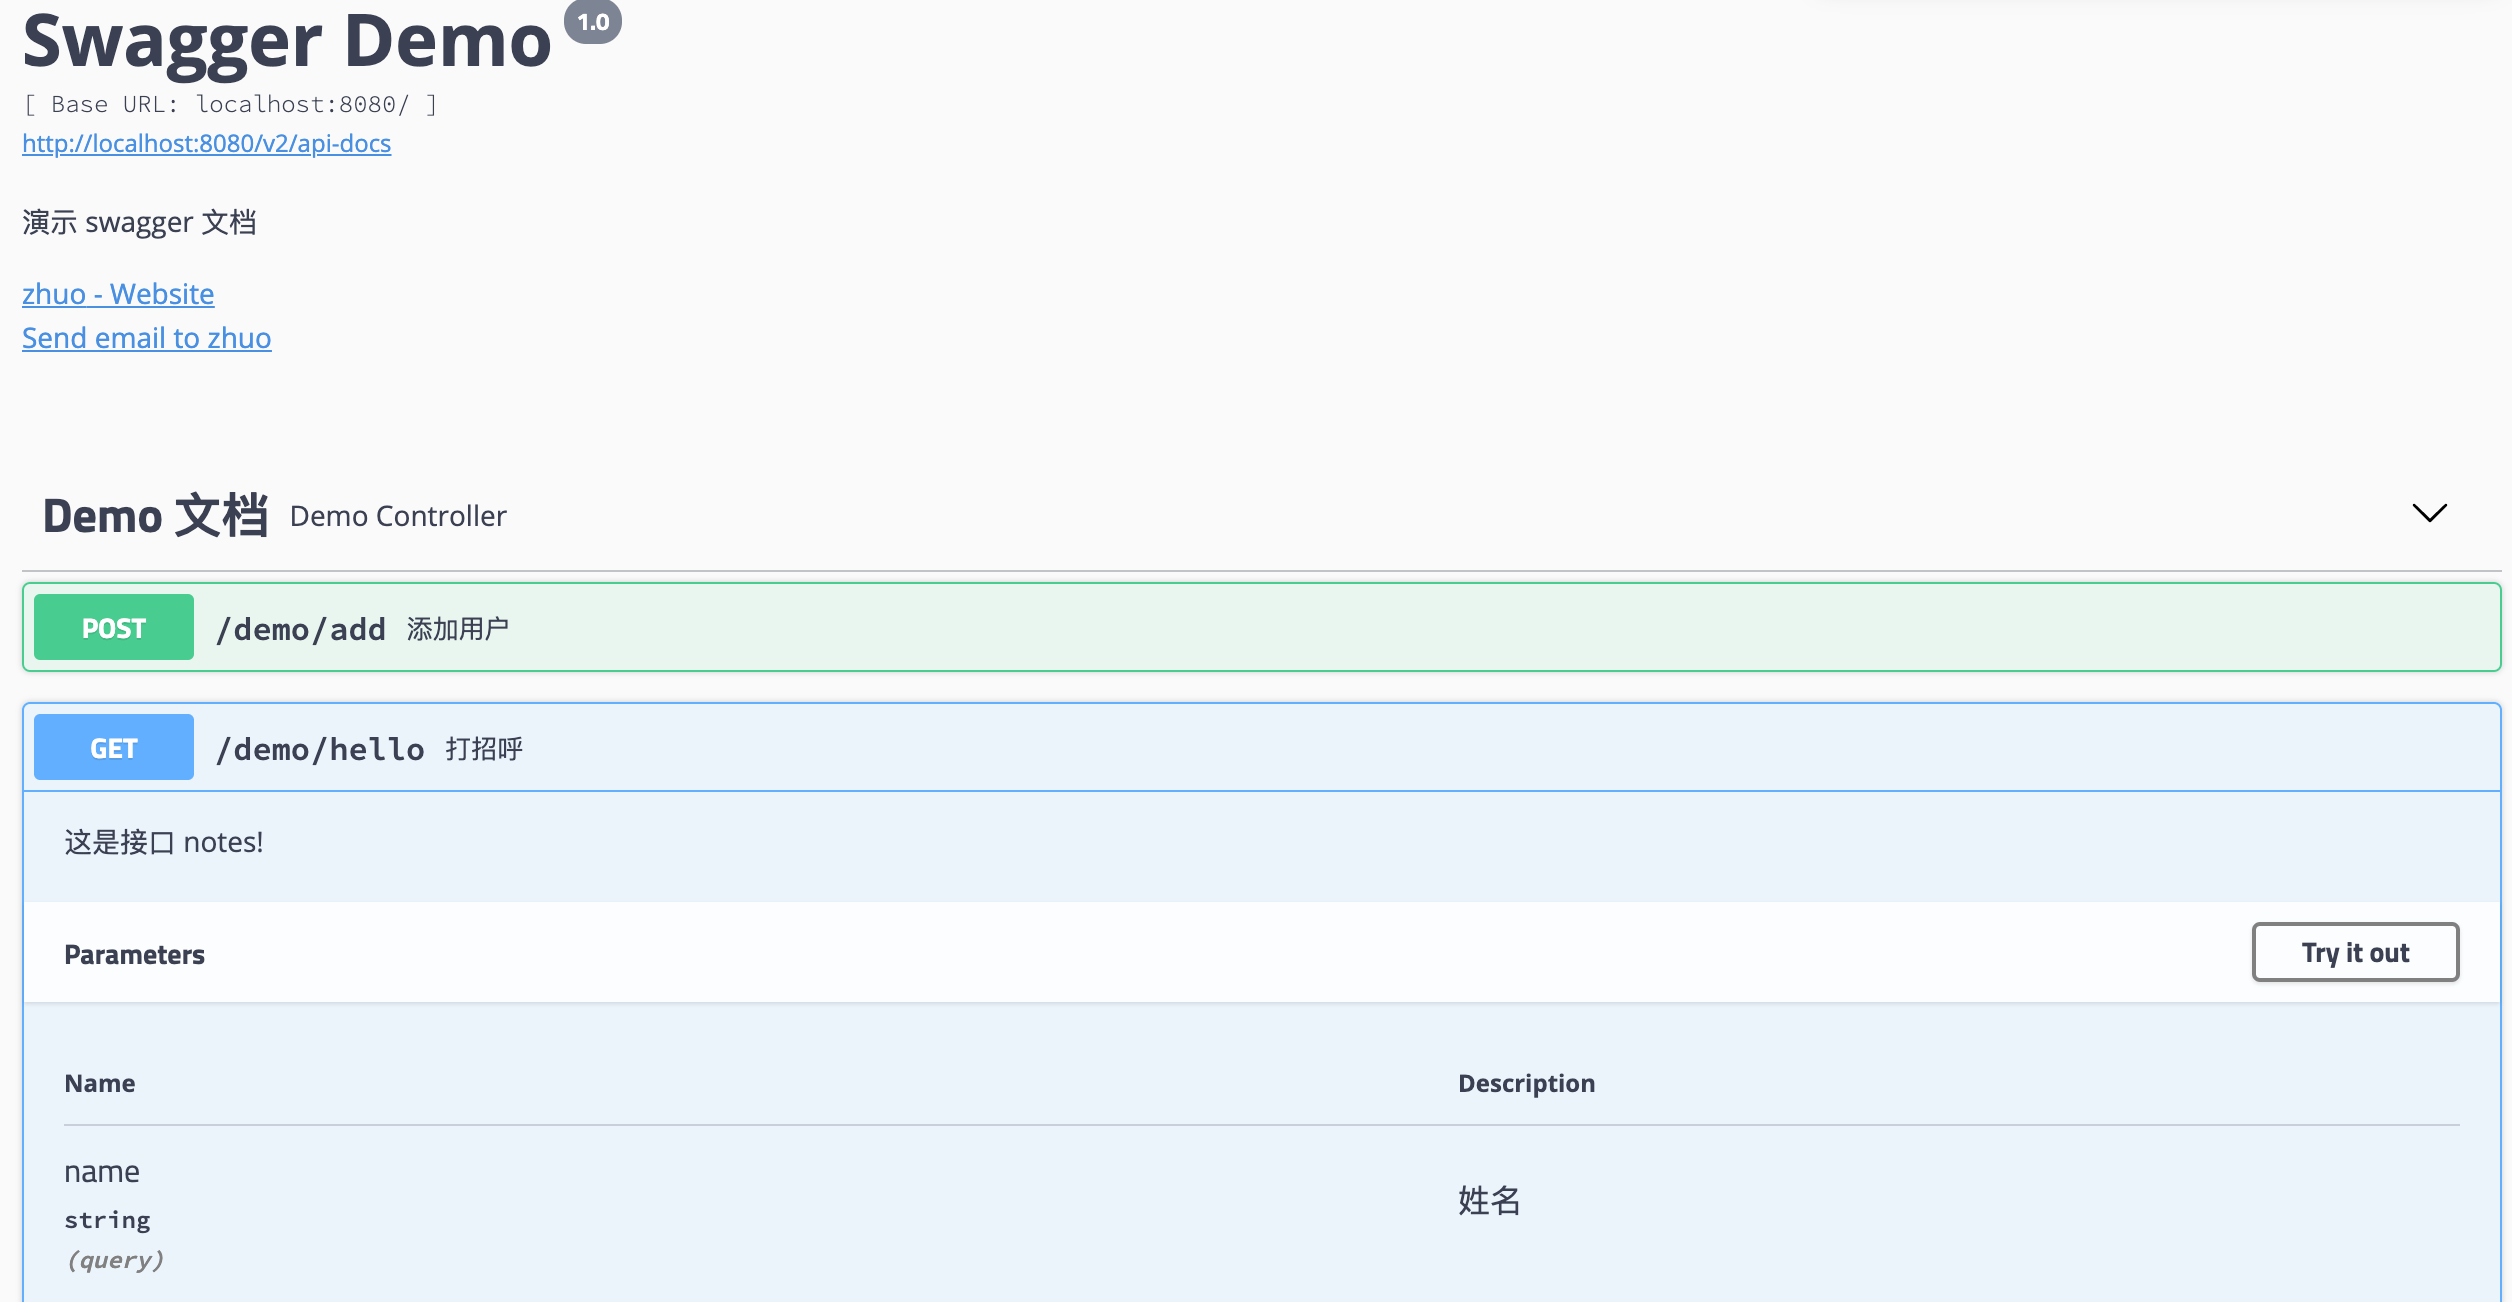Click the Demo Controller description text

tap(398, 516)
